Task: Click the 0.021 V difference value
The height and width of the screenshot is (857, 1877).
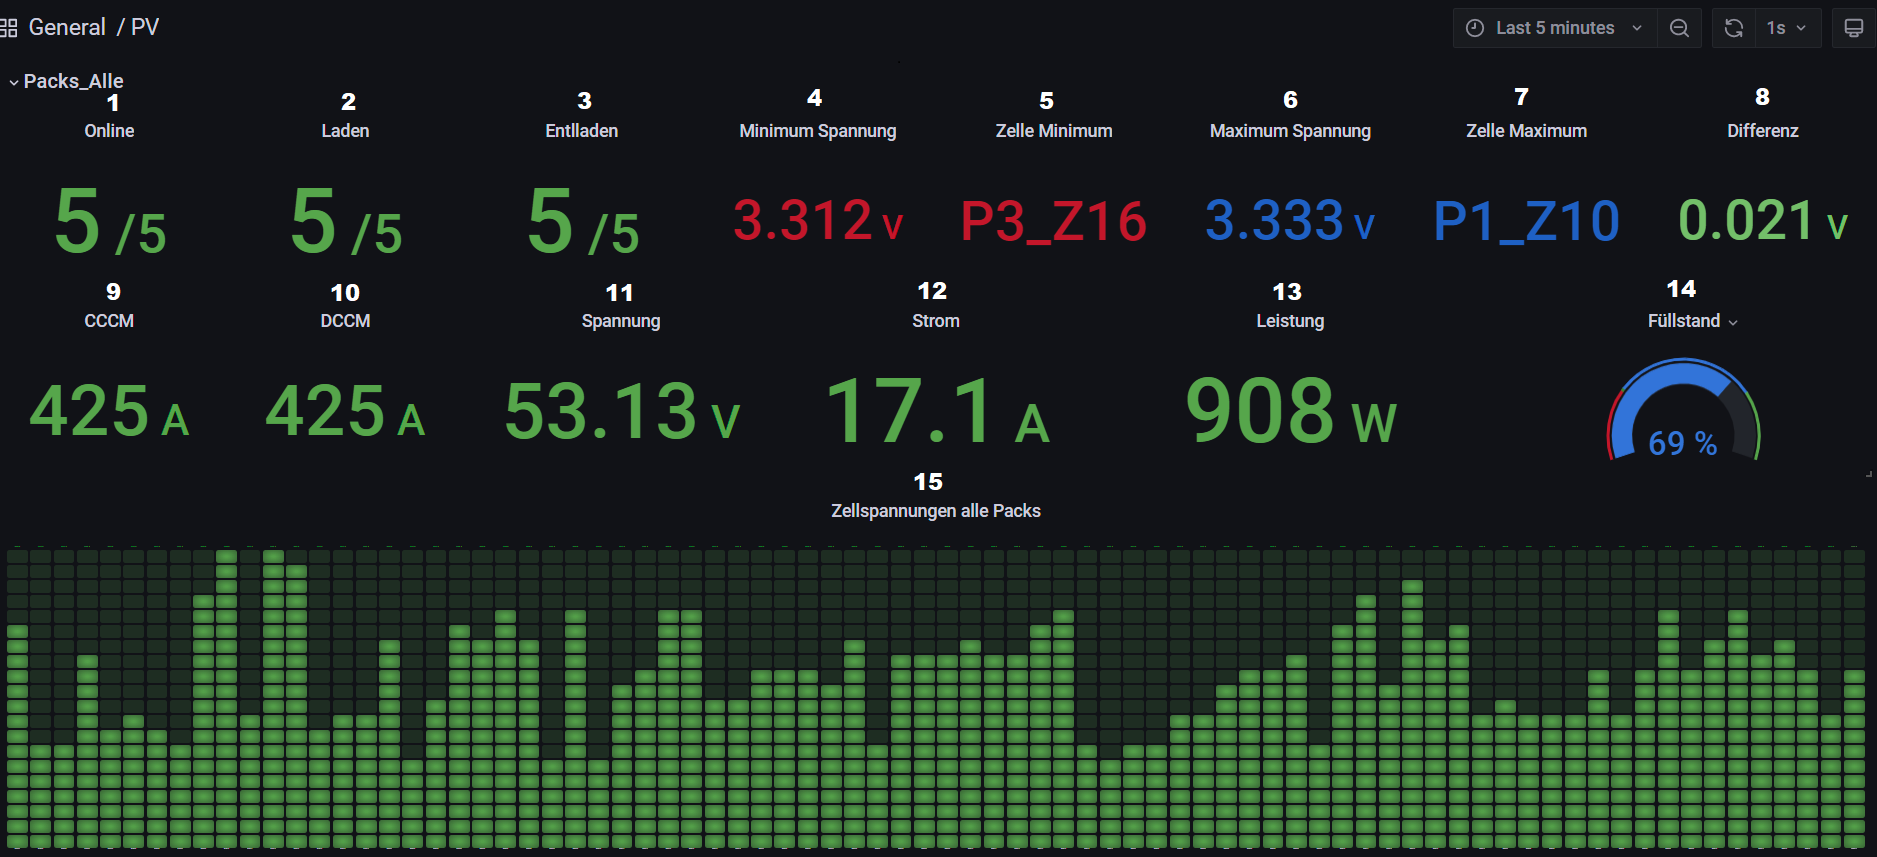Action: [x=1762, y=221]
